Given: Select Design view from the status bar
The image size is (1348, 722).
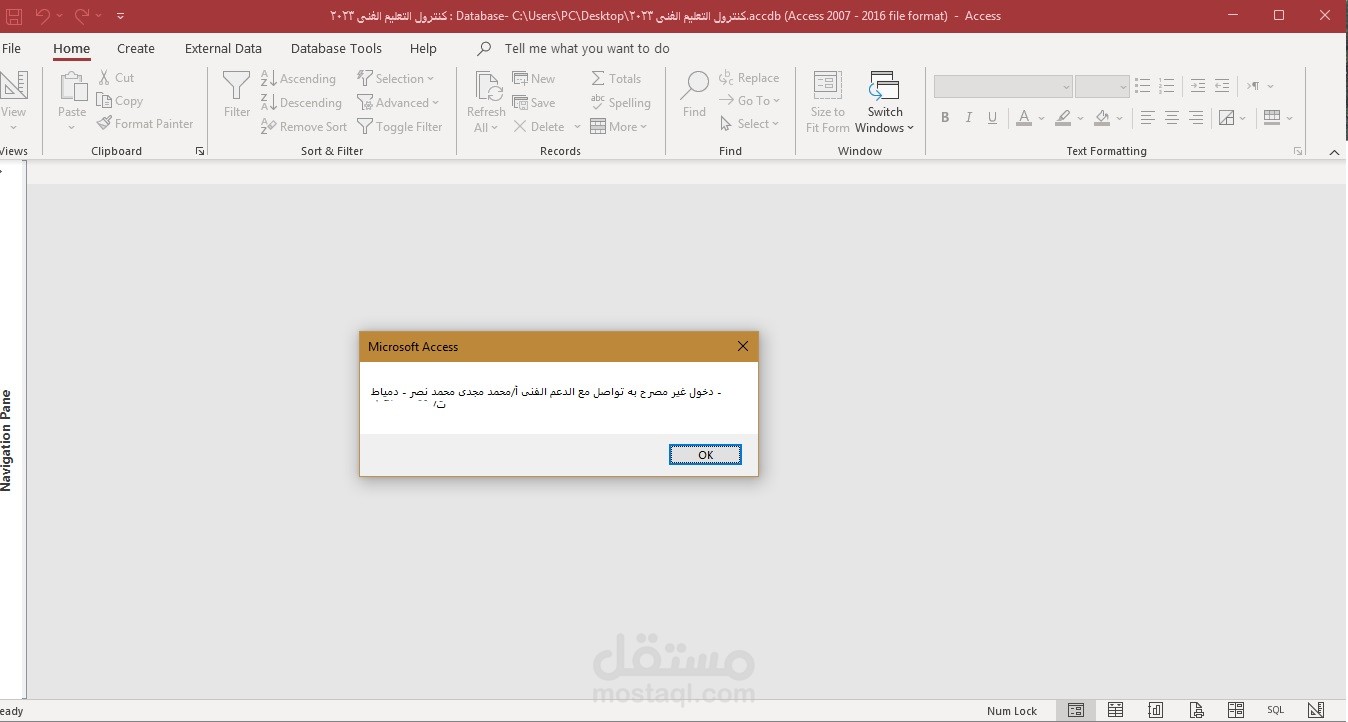Looking at the screenshot, I should (x=1315, y=710).
